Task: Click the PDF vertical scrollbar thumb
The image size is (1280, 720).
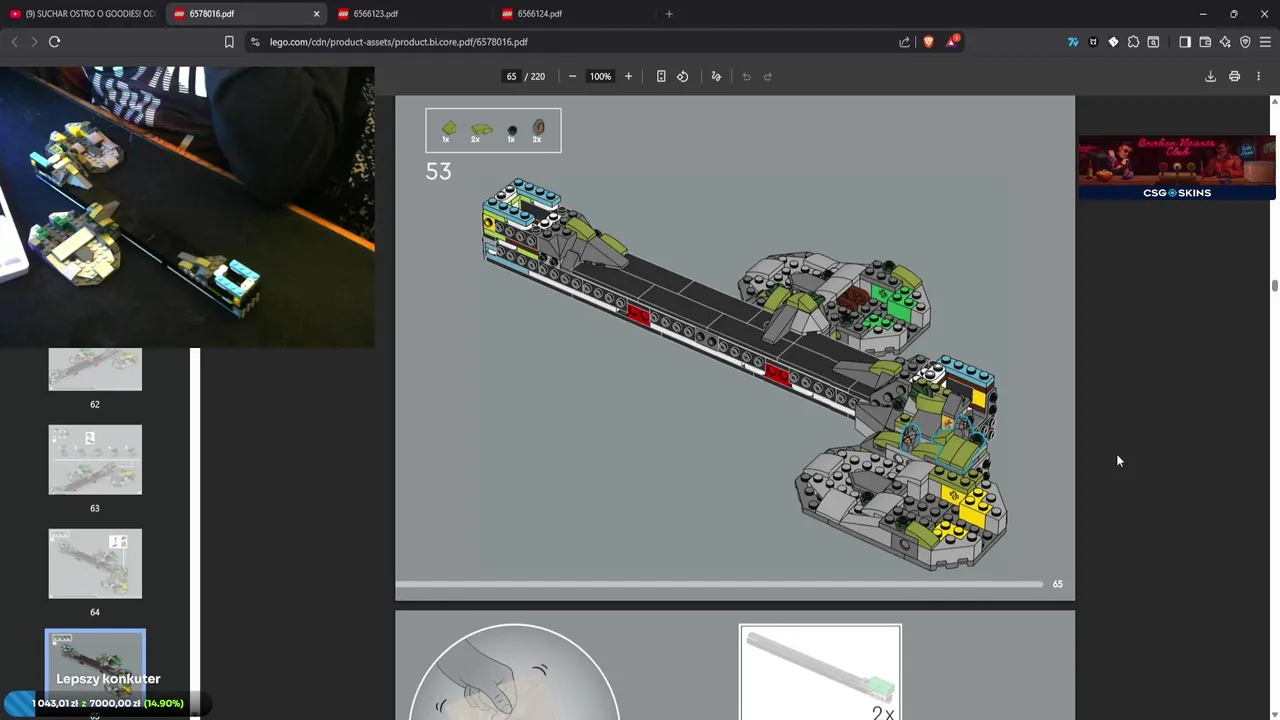Action: click(x=1274, y=286)
